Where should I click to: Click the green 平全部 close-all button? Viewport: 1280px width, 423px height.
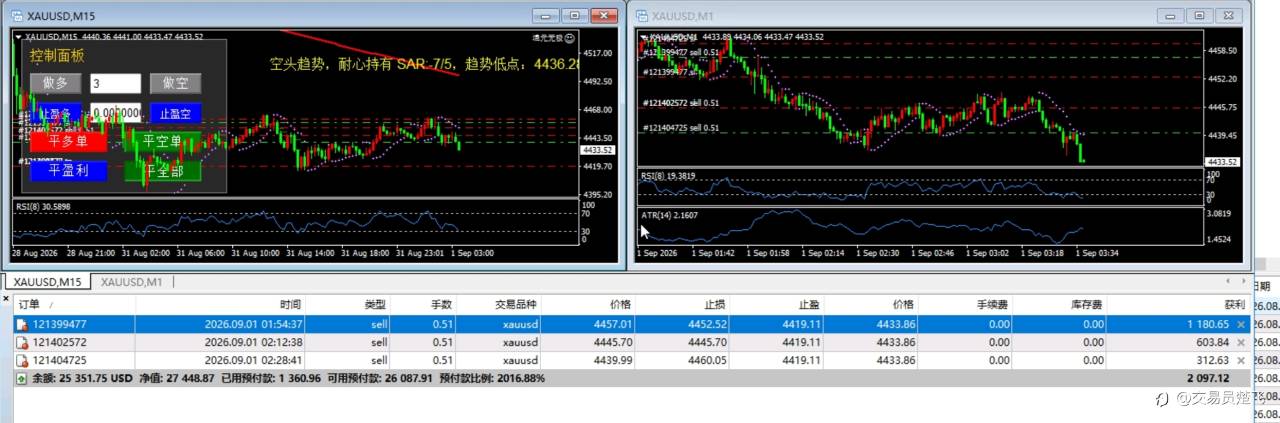[x=163, y=170]
